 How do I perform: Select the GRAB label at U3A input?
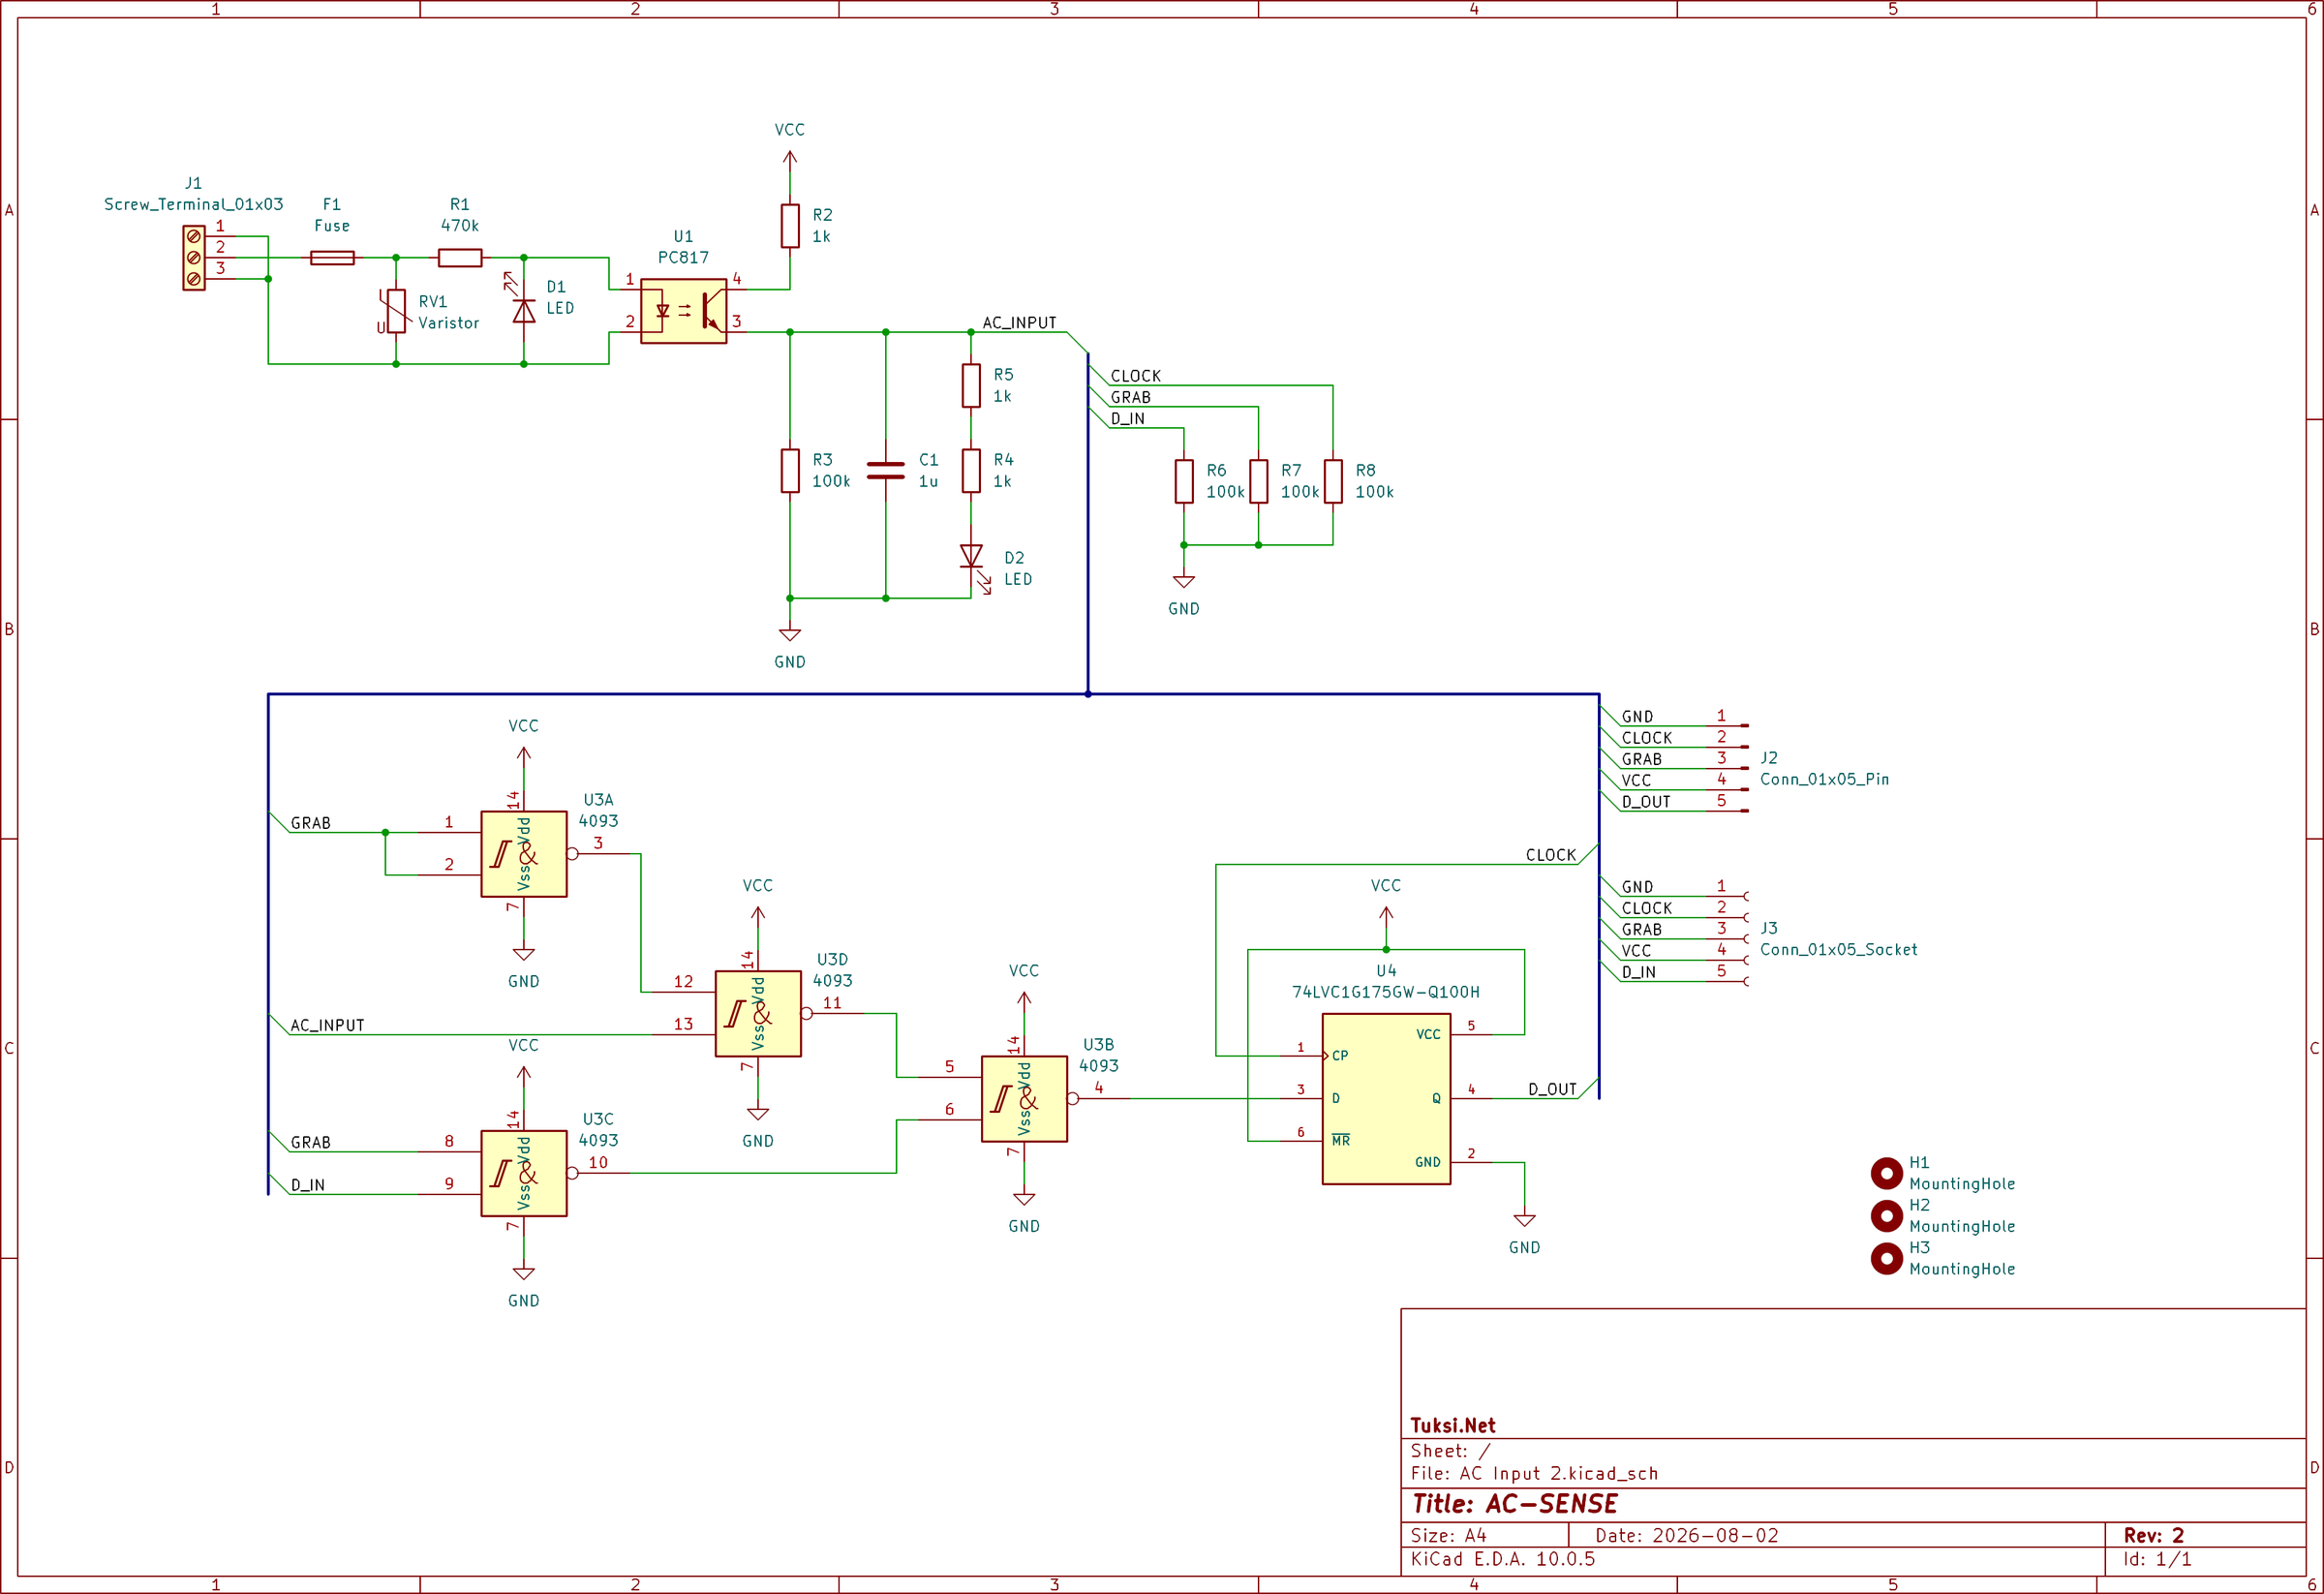311,823
